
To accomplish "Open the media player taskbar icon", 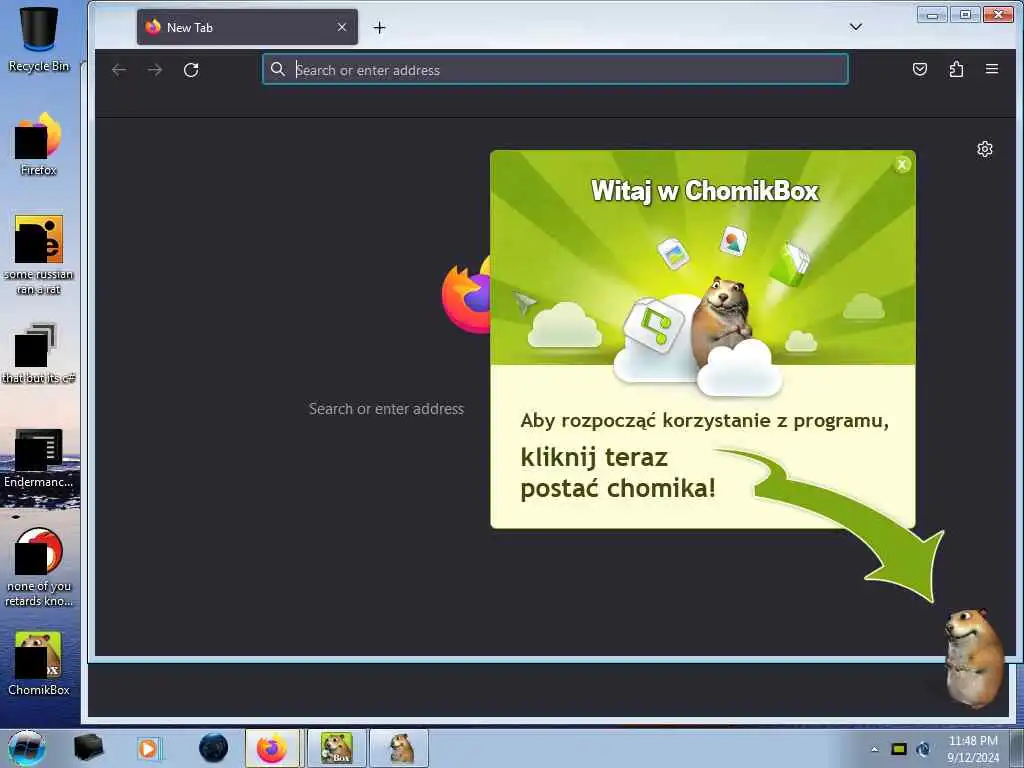I will point(149,748).
